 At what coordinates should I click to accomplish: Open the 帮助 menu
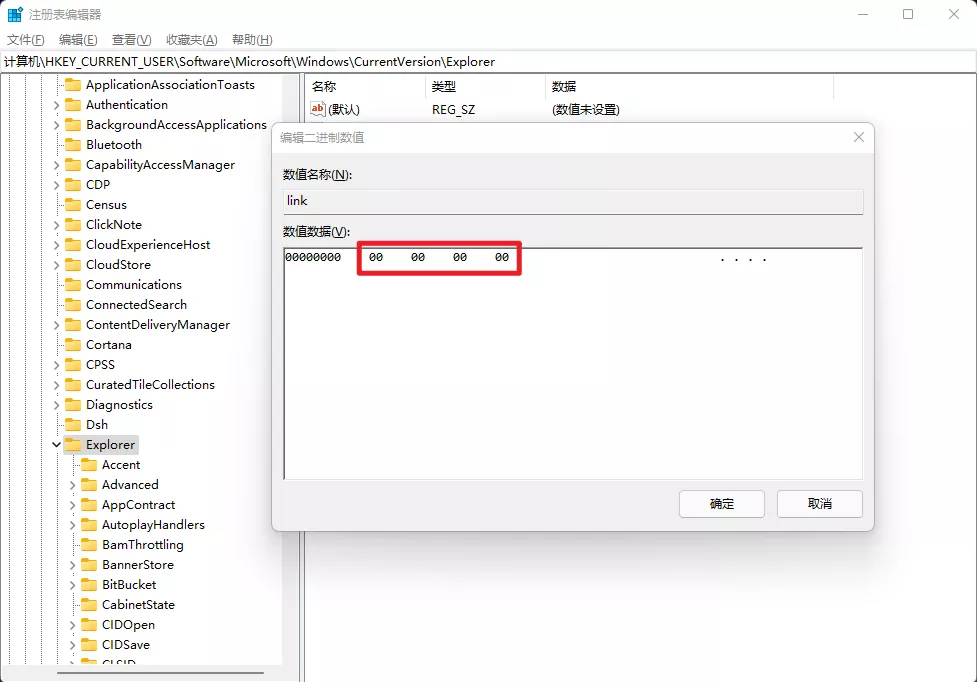tap(248, 39)
